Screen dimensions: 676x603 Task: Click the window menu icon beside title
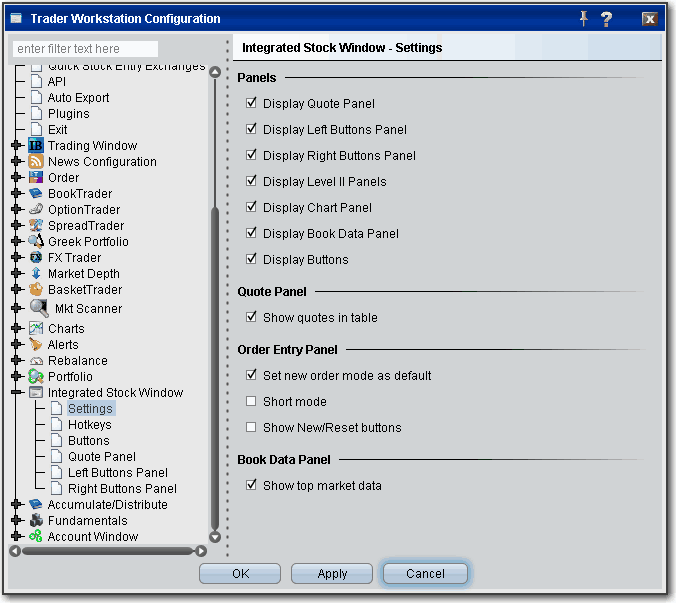tap(16, 18)
